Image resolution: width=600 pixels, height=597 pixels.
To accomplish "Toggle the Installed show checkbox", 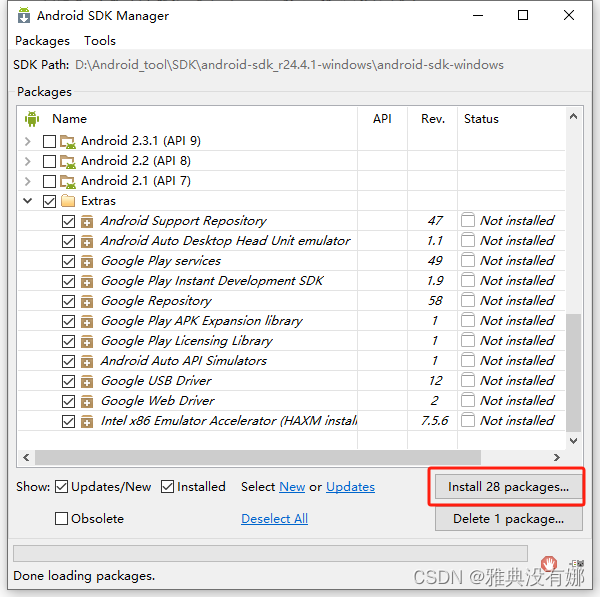I will click(168, 487).
